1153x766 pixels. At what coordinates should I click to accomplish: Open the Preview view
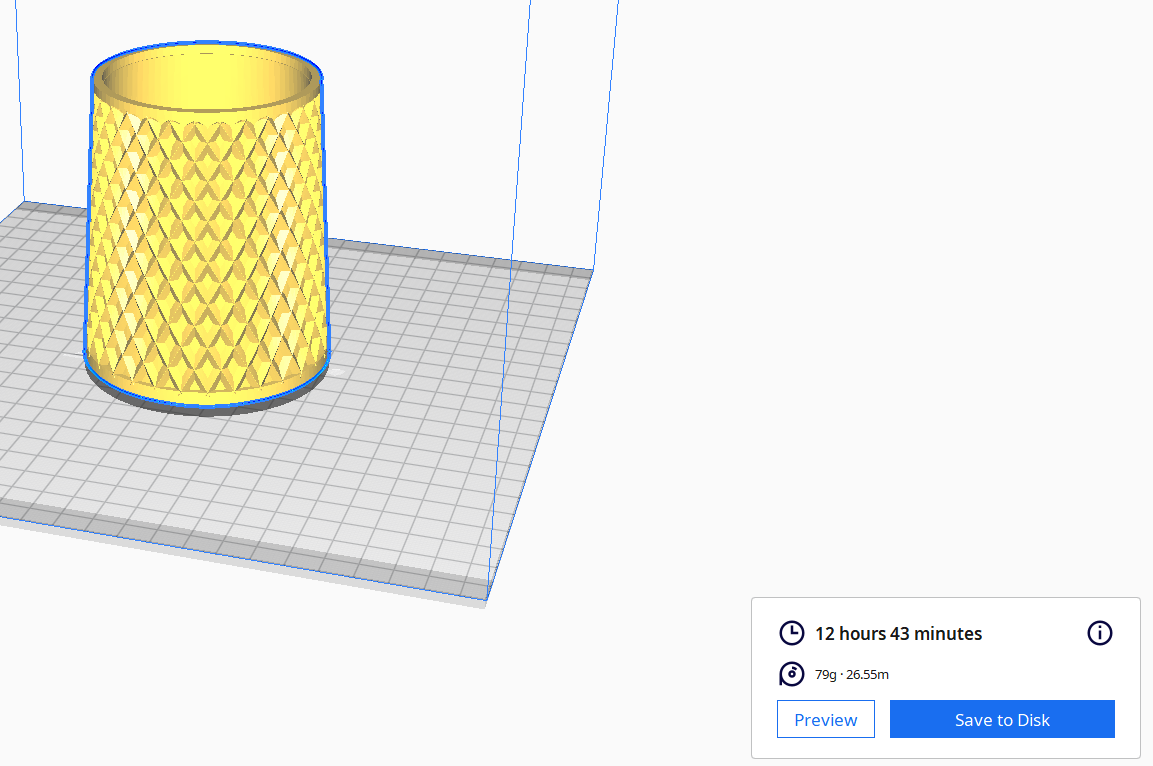(825, 719)
